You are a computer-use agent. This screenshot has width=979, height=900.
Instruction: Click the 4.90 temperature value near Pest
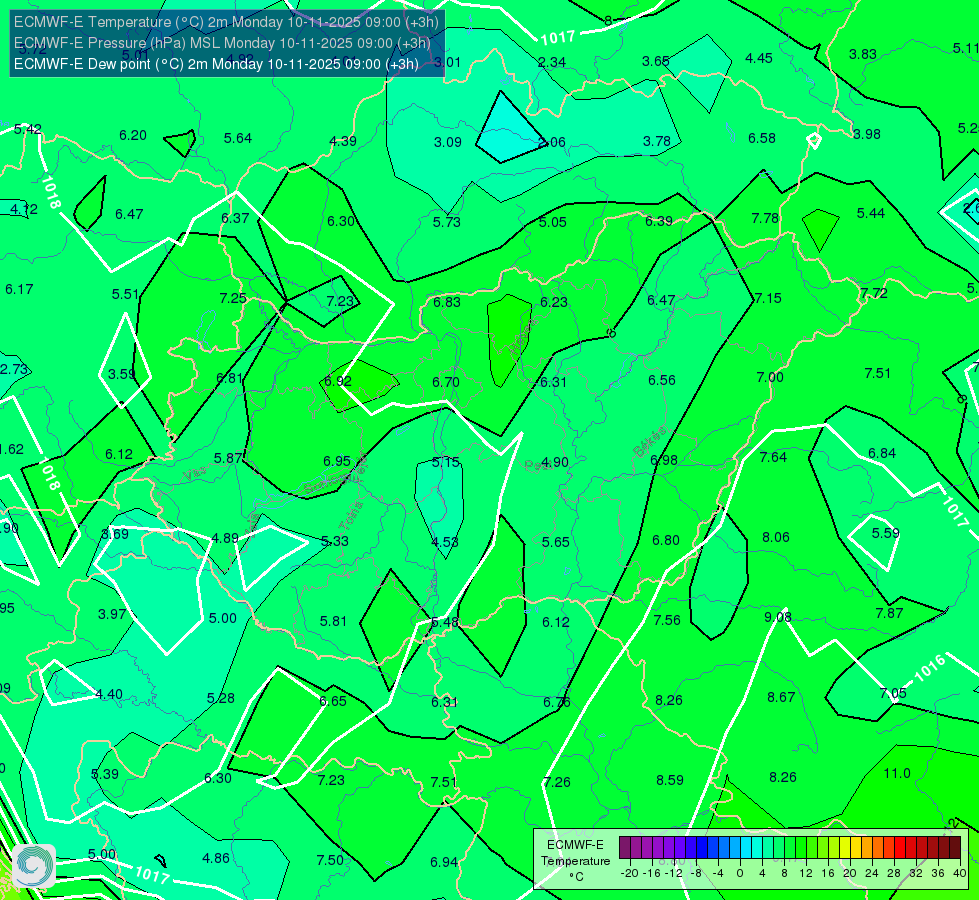click(x=555, y=462)
